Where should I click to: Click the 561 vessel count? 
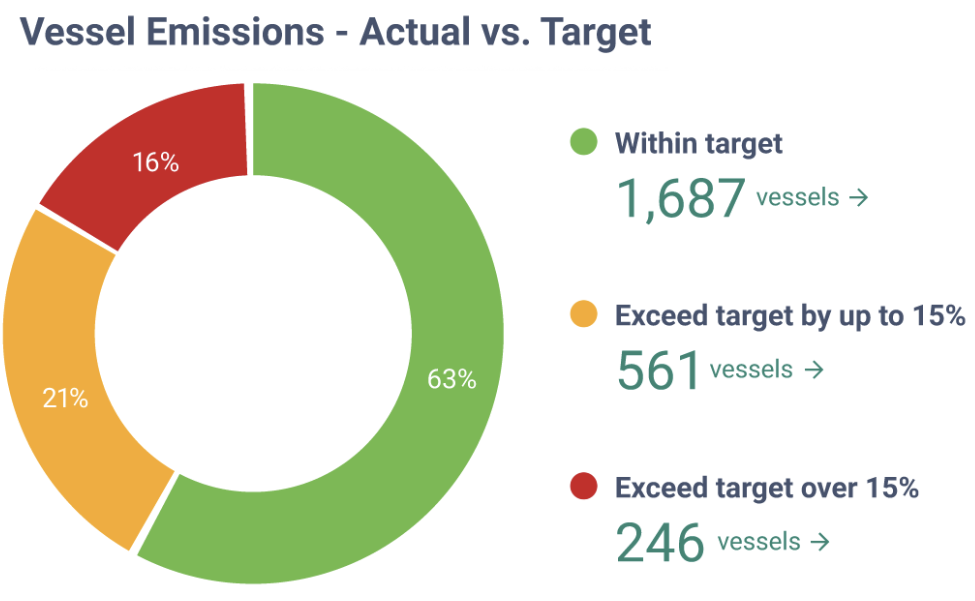(x=658, y=370)
